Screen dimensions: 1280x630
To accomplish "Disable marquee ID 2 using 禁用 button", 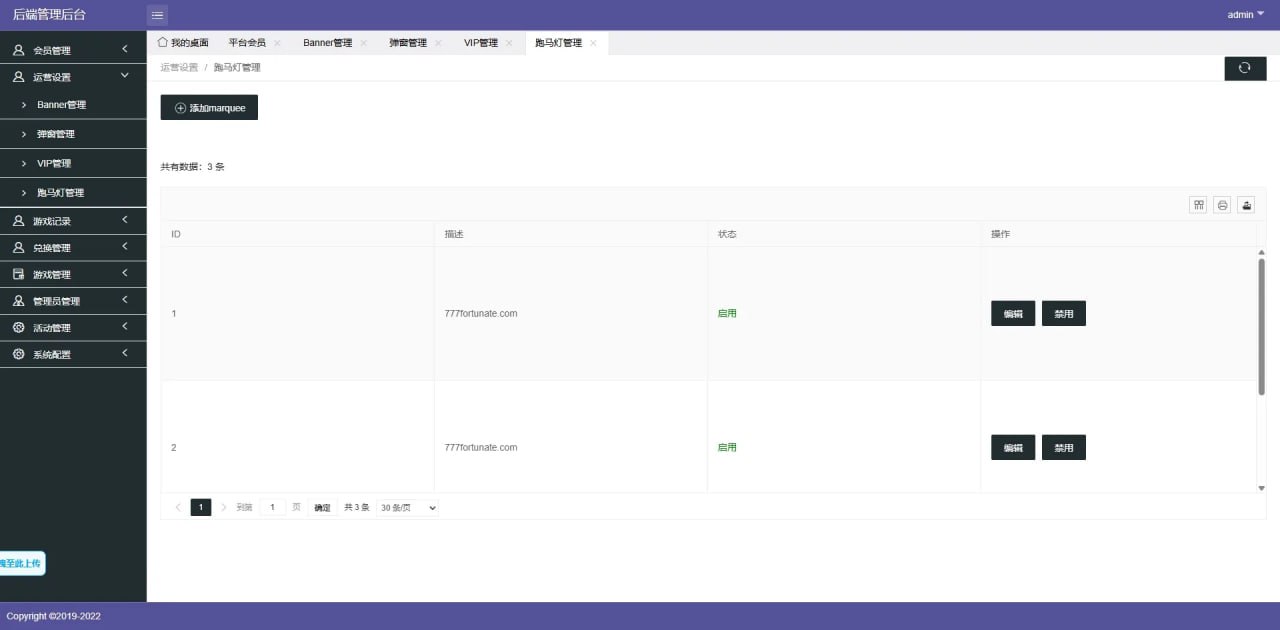I will coord(1063,447).
